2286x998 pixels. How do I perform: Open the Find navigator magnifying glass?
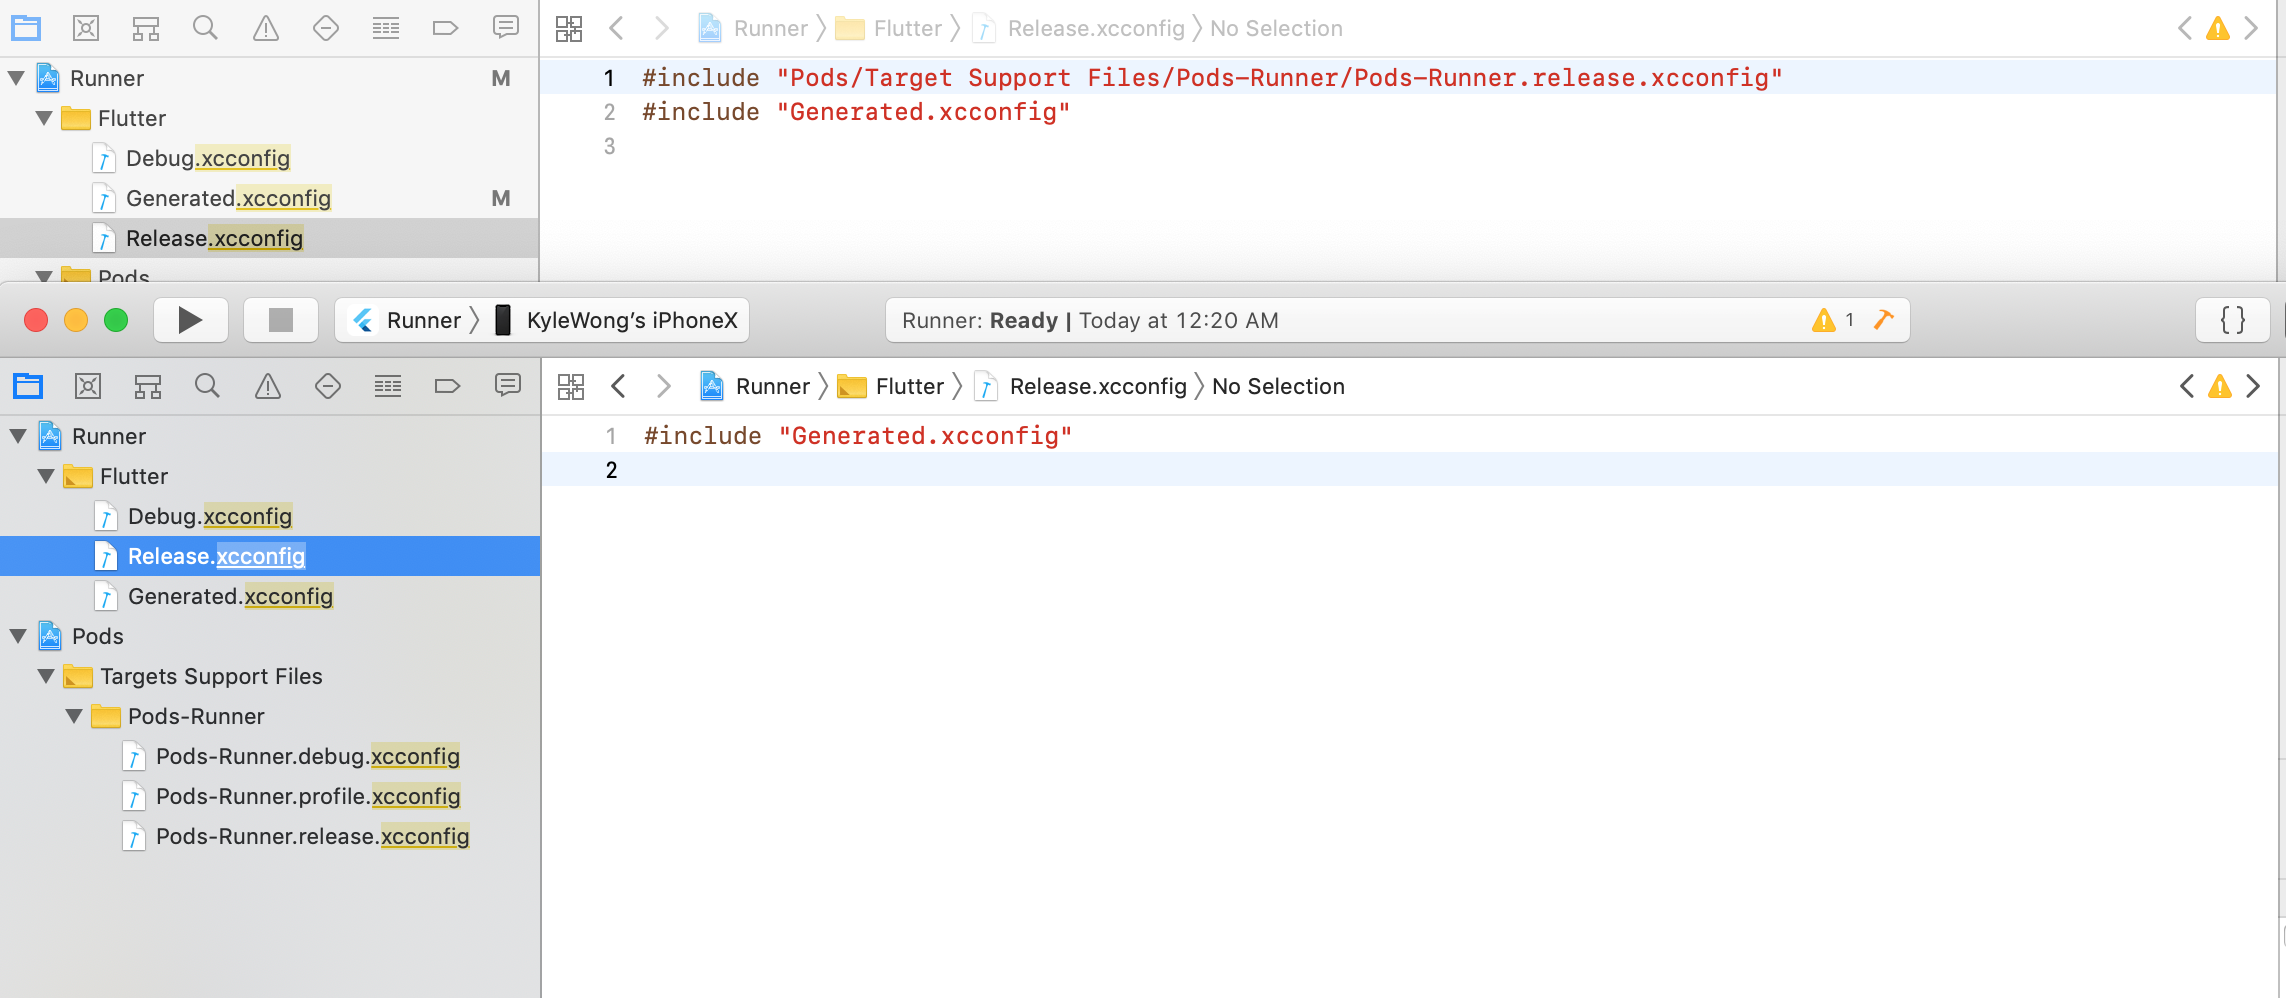(x=207, y=385)
